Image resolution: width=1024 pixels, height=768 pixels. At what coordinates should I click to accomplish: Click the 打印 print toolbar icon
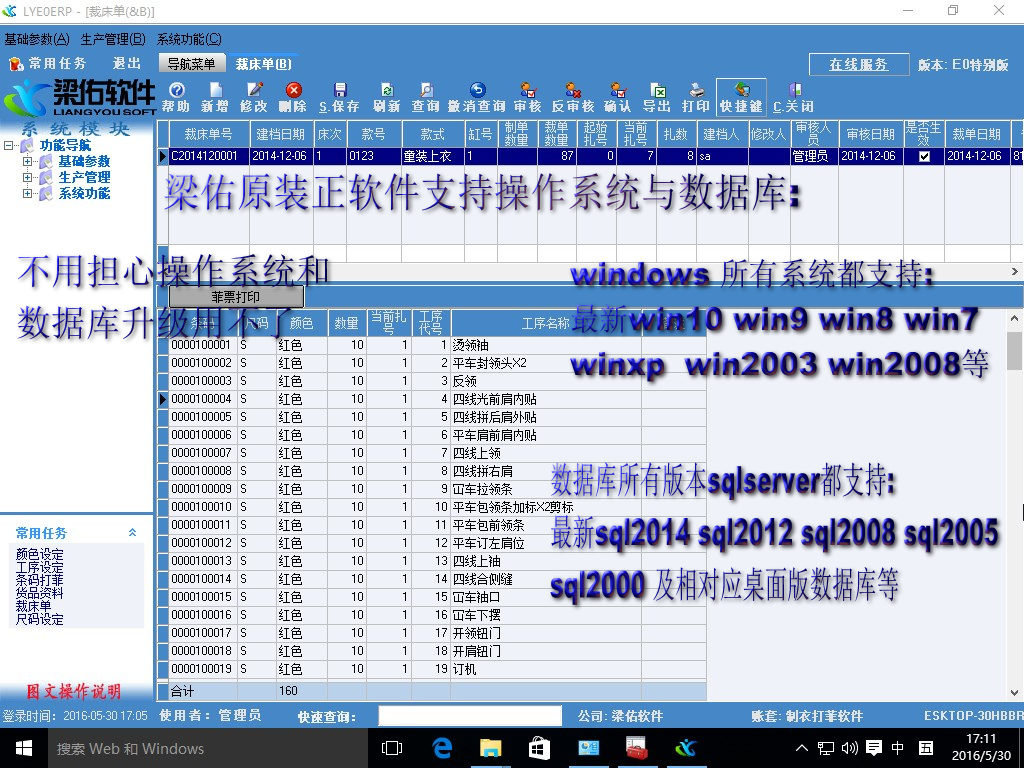pyautogui.click(x=696, y=97)
